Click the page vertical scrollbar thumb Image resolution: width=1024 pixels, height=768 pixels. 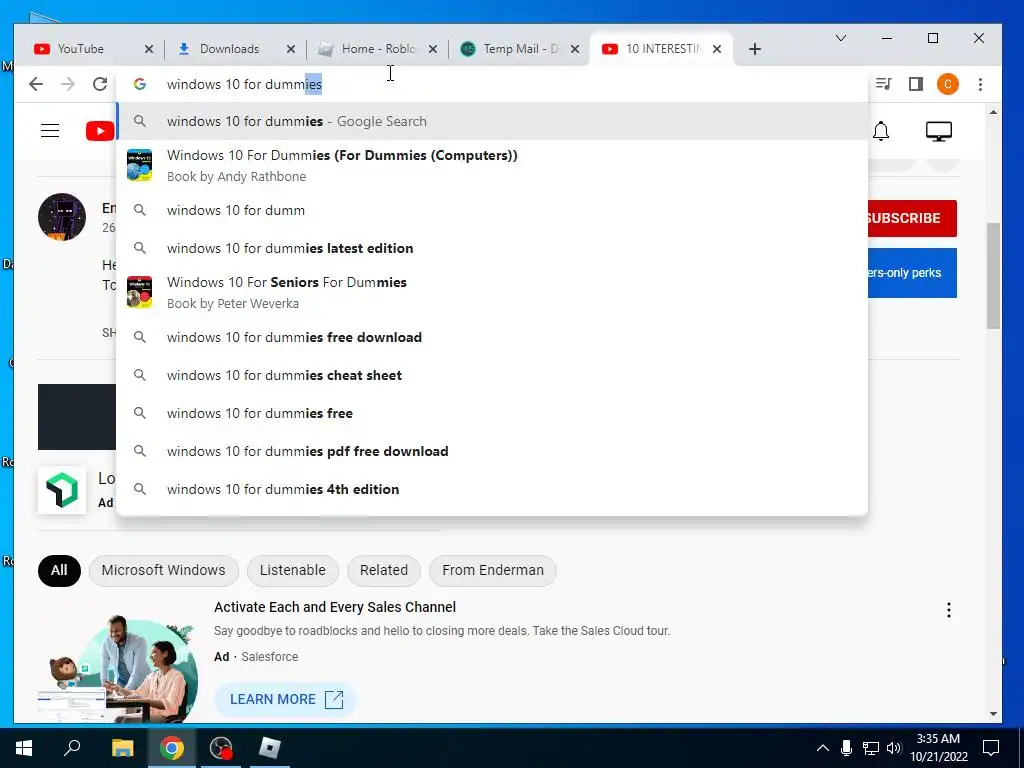[993, 276]
